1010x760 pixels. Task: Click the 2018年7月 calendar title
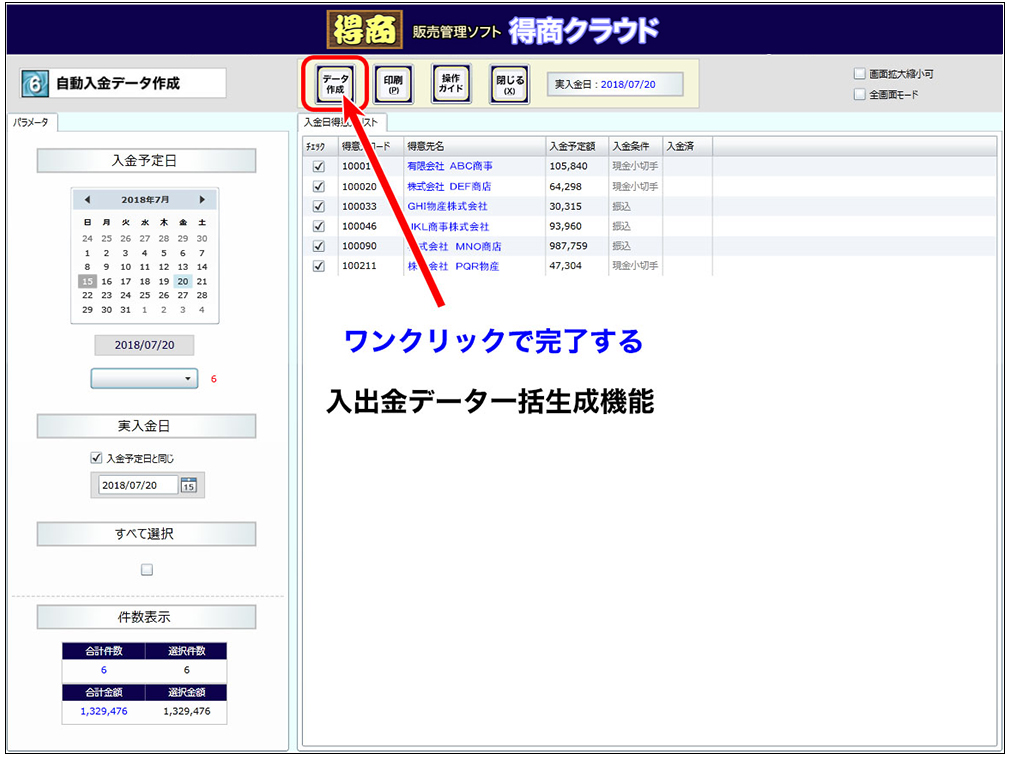tap(145, 200)
